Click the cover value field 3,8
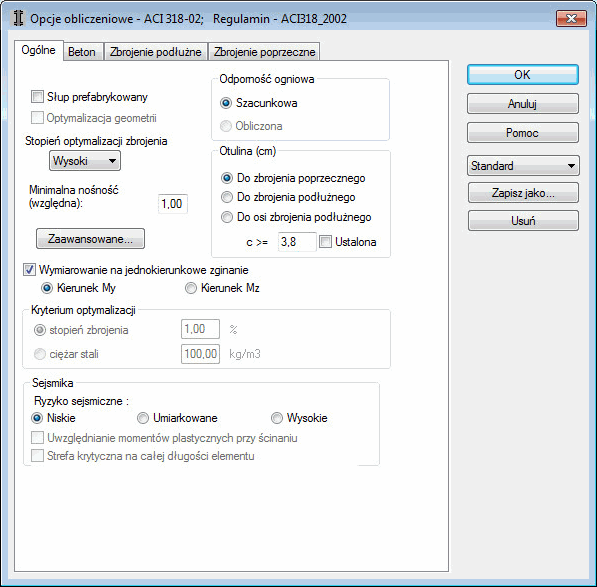This screenshot has width=597, height=587. (x=297, y=242)
